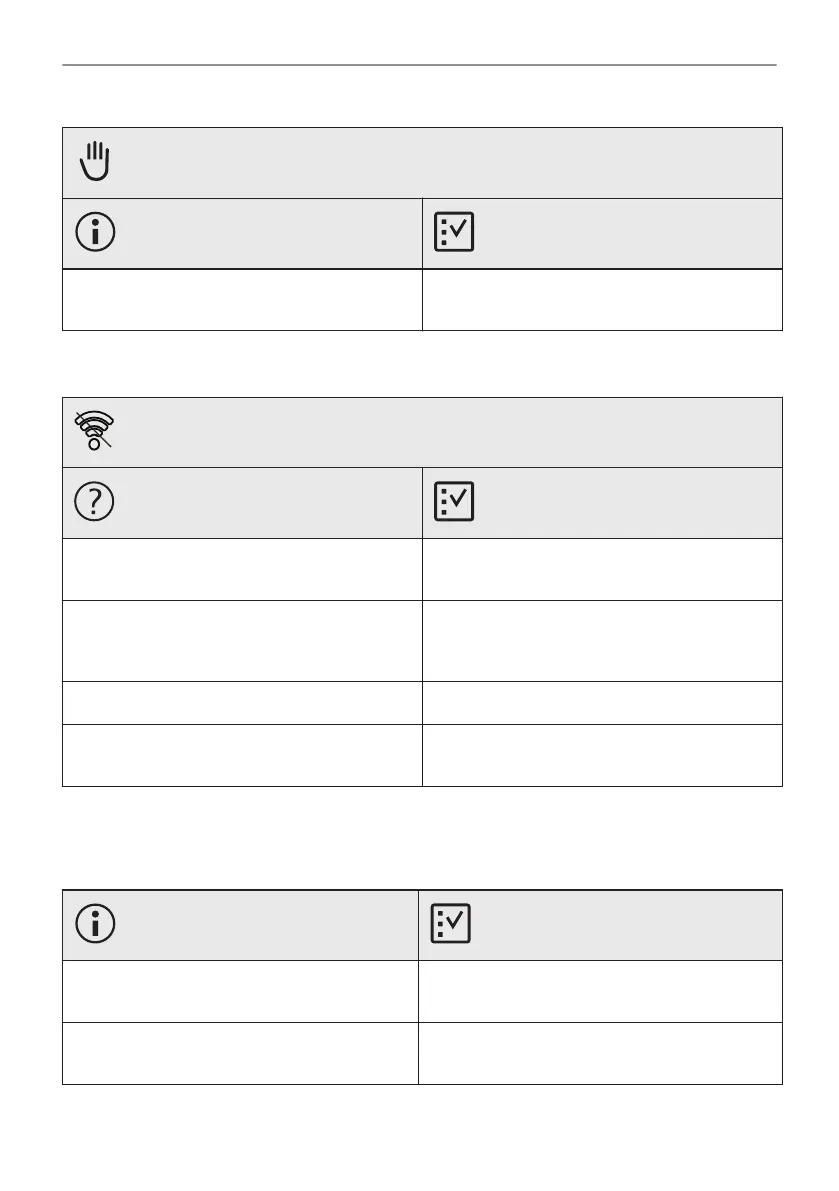Click the info icon beside the hand table
The width and height of the screenshot is (839, 1191).
pos(95,233)
